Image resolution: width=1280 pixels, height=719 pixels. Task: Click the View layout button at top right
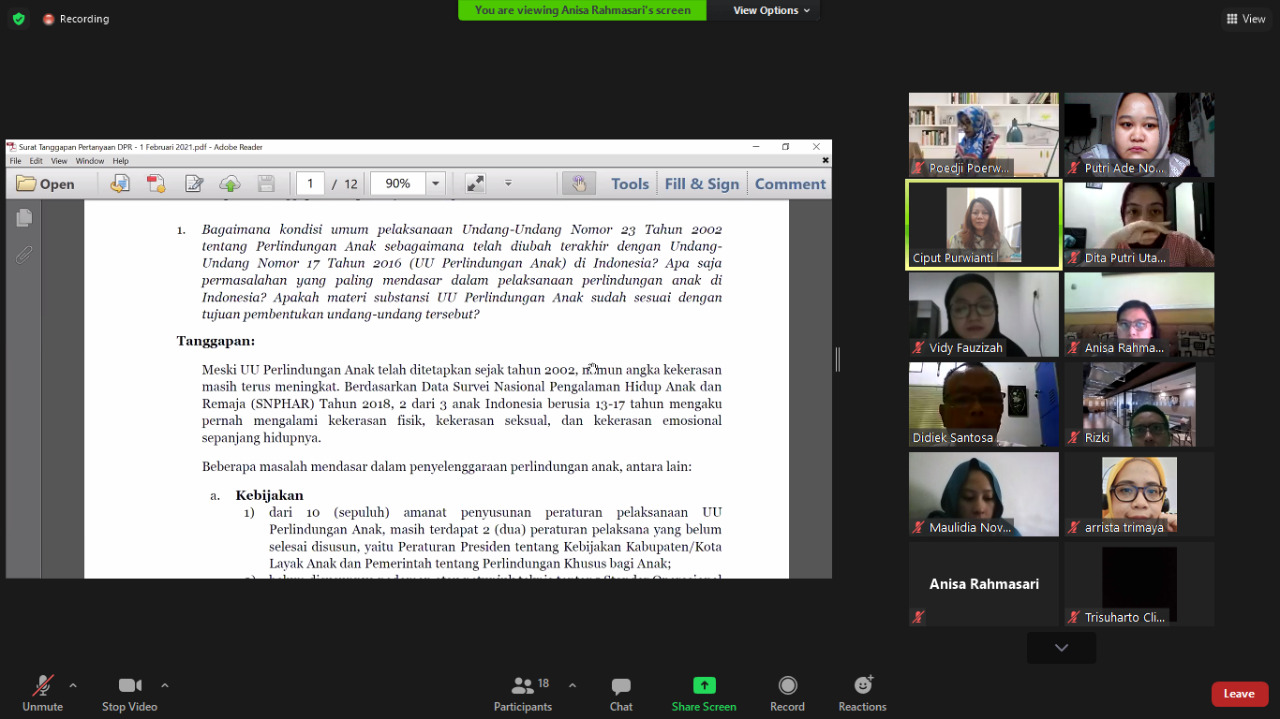[1246, 19]
